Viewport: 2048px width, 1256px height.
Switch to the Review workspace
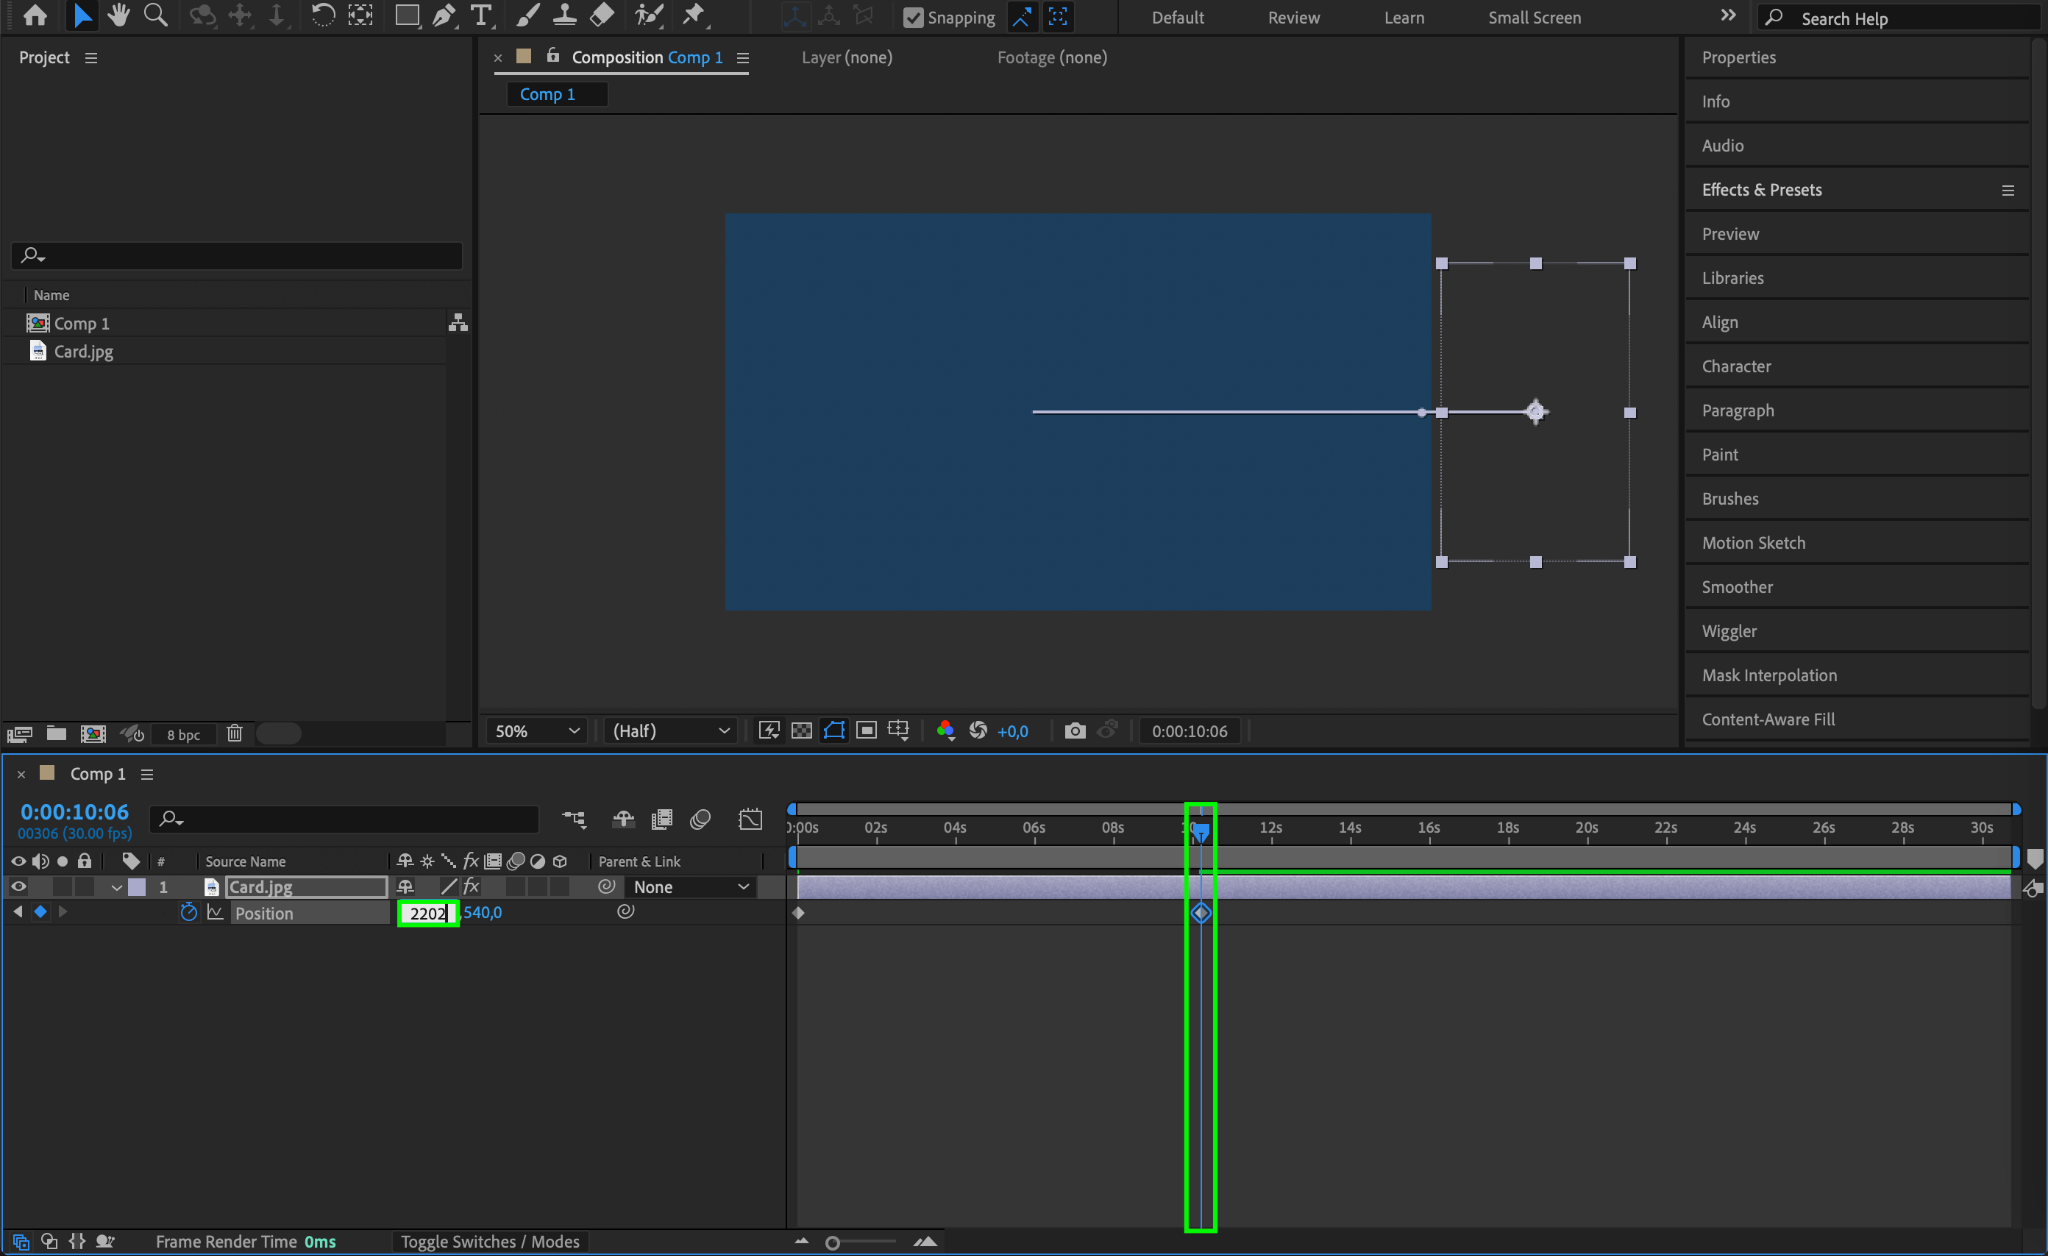pos(1293,17)
